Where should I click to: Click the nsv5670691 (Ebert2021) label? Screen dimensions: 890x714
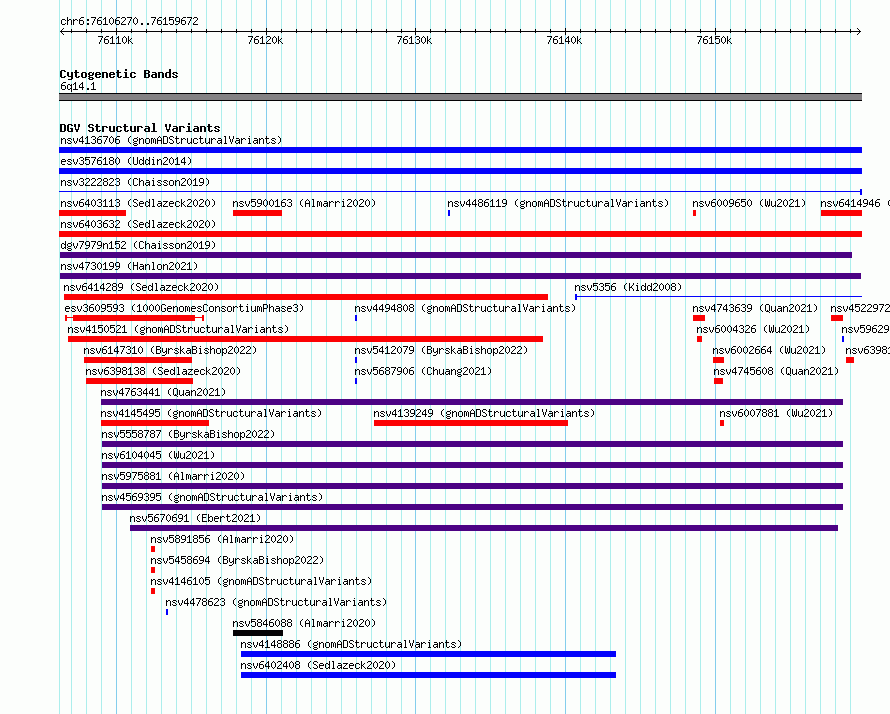(195, 518)
